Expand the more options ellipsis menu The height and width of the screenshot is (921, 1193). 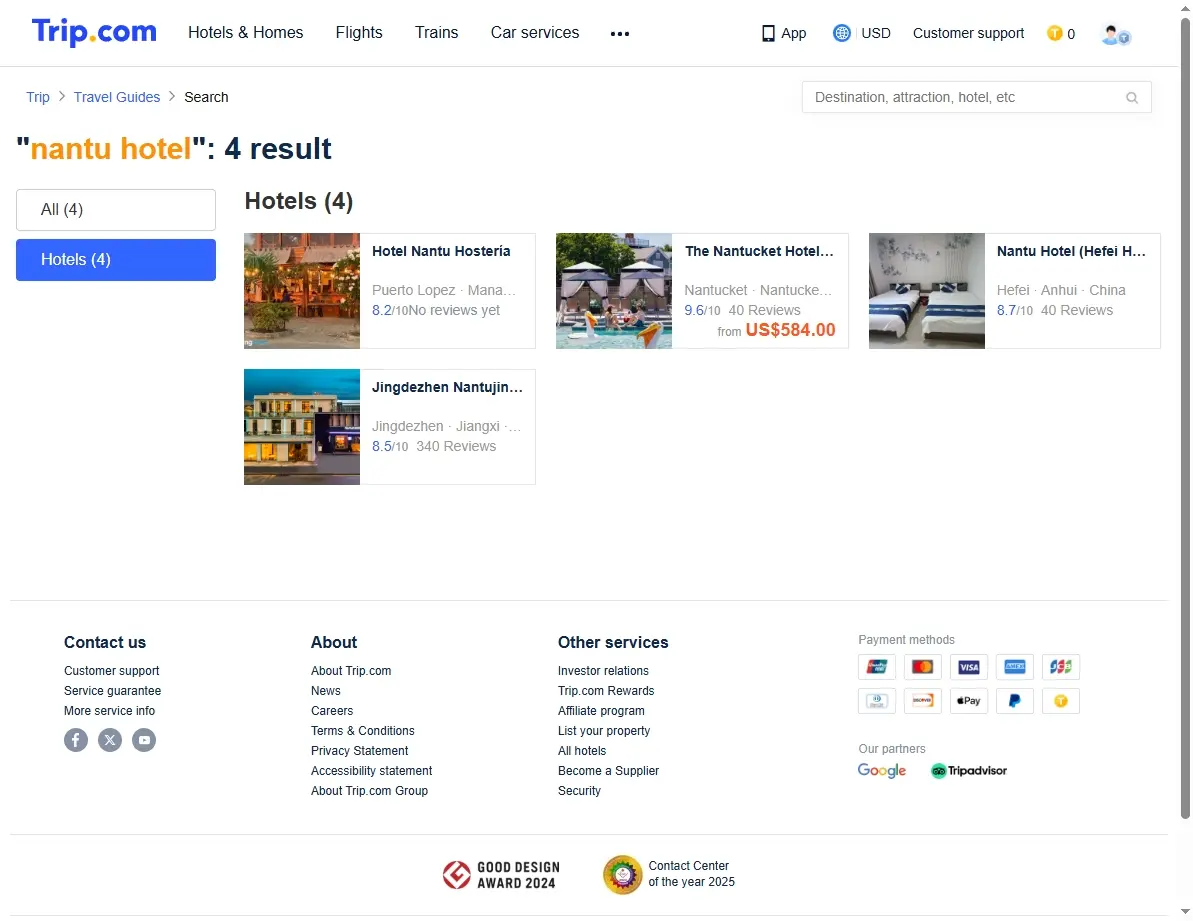tap(620, 33)
